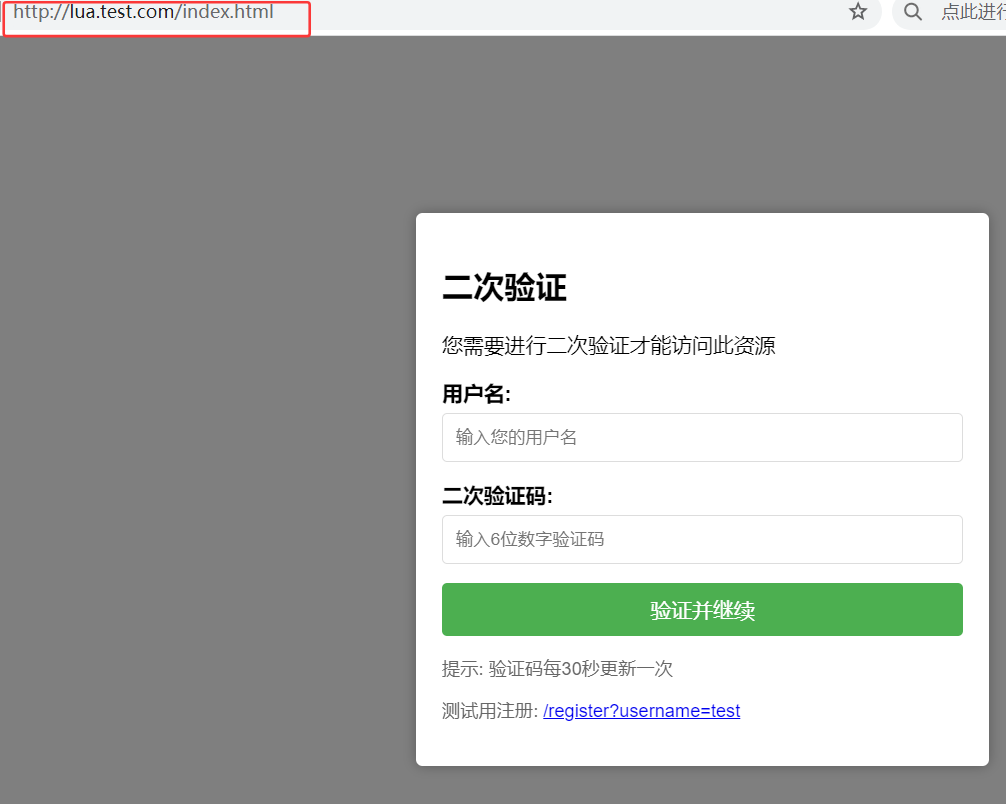Click the magnifier search icon
Viewport: 1006px width, 804px height.
(x=912, y=12)
